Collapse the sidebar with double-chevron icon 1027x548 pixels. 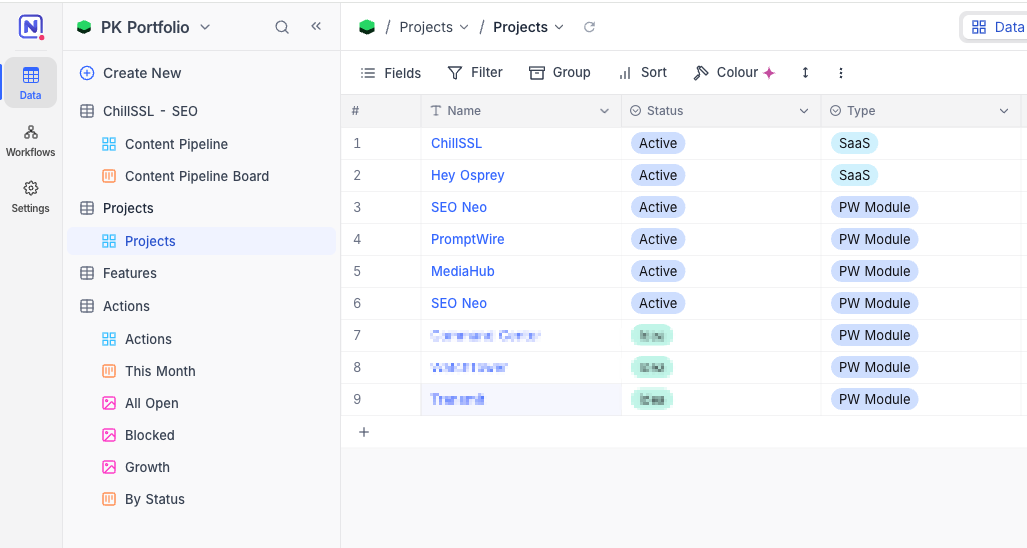tap(316, 26)
